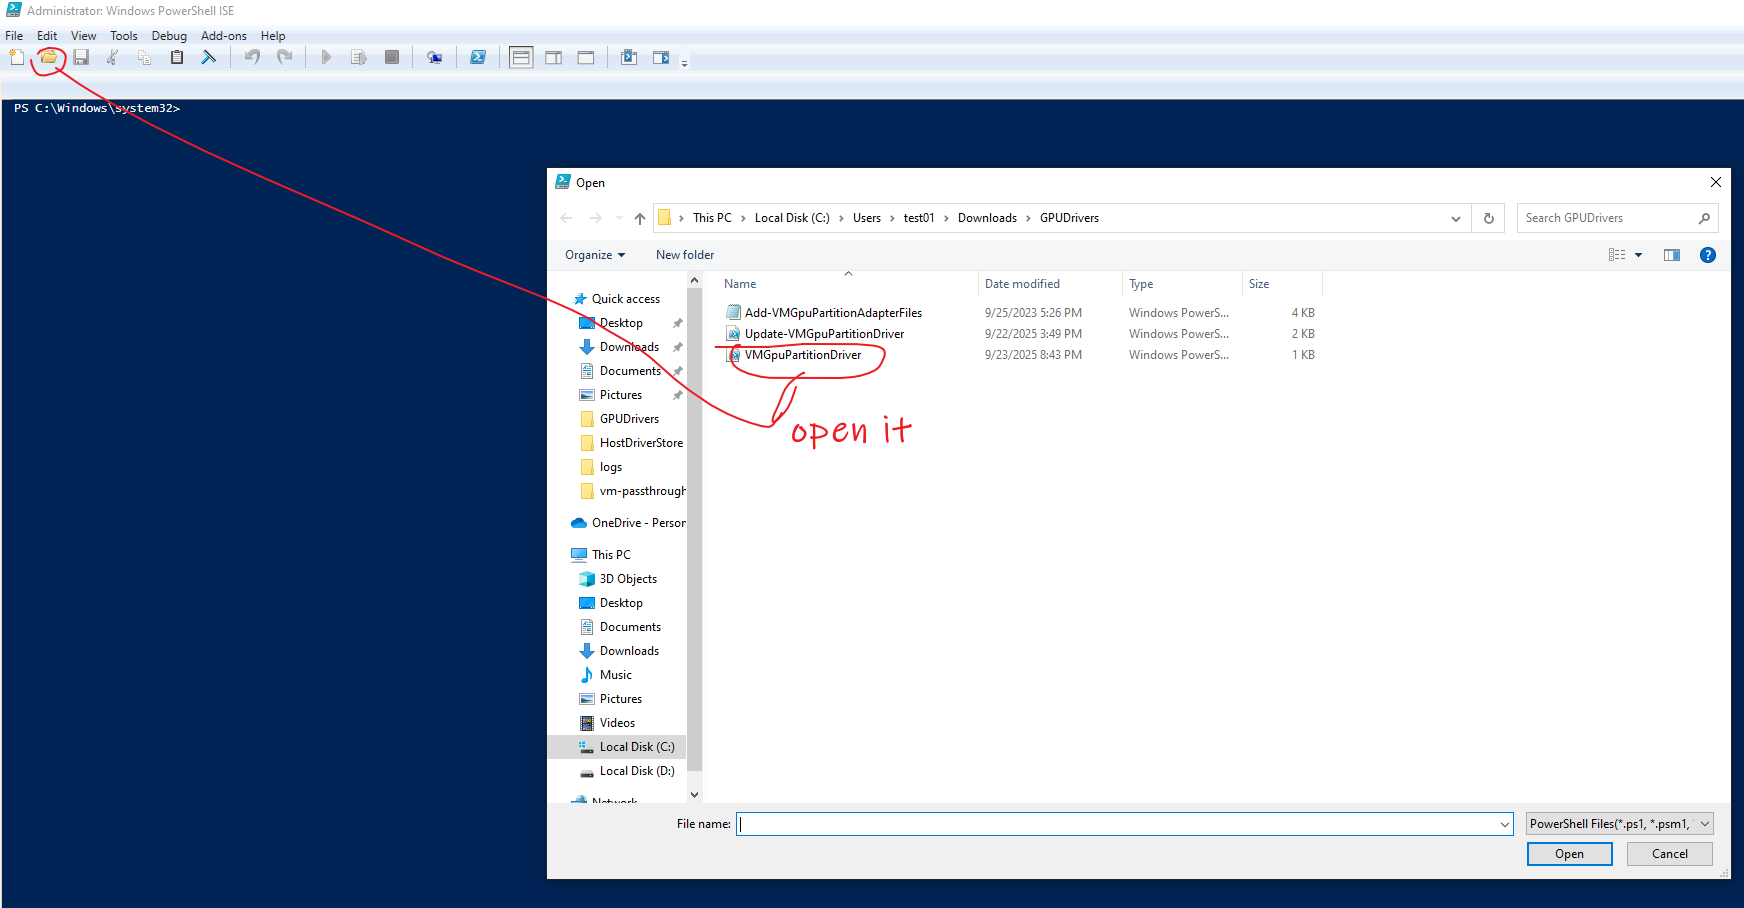Open the Debug menu

pos(169,36)
